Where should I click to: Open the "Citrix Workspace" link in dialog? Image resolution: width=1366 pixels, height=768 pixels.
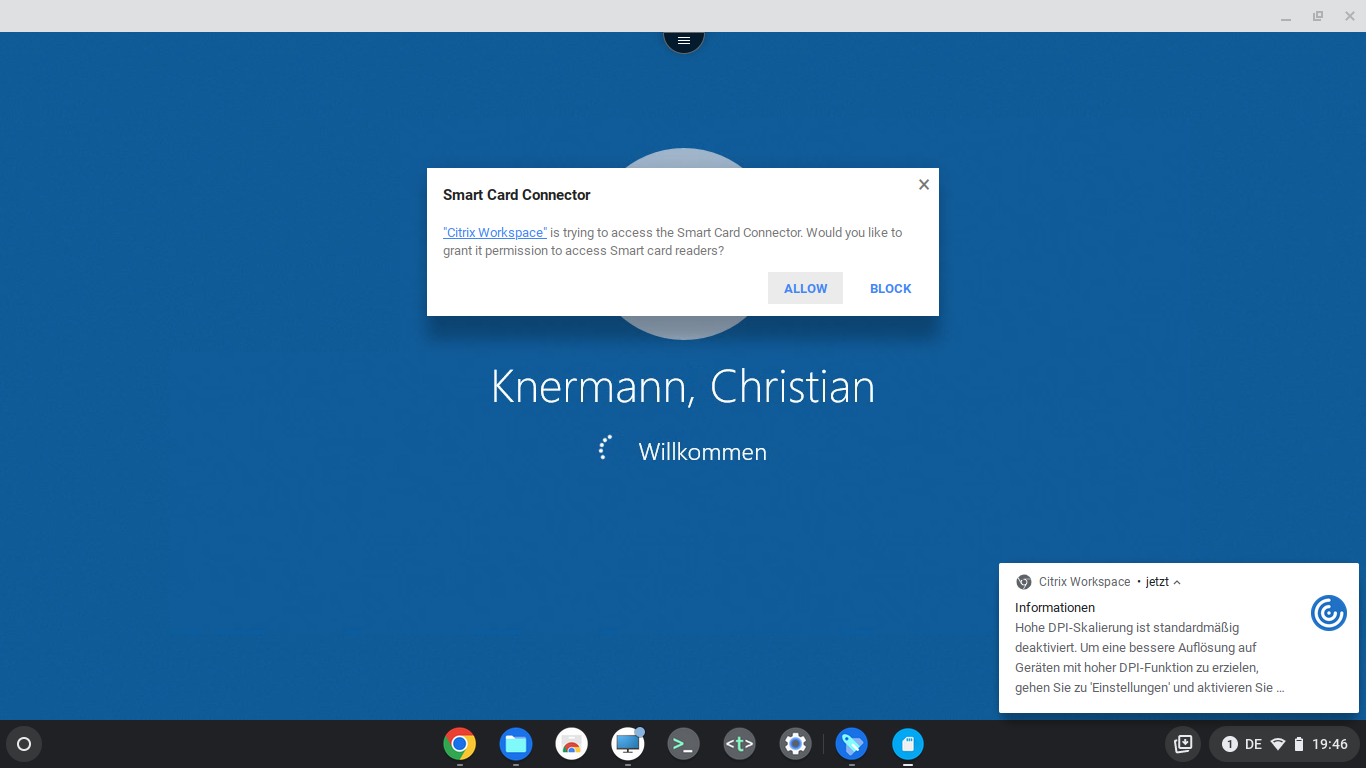coord(495,232)
